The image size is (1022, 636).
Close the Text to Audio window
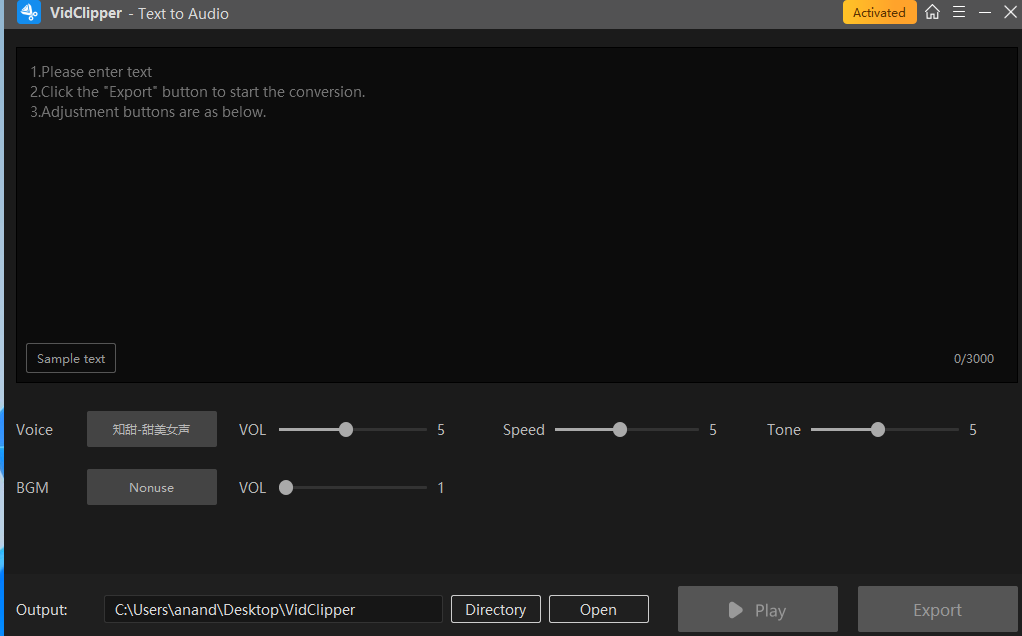(1009, 13)
